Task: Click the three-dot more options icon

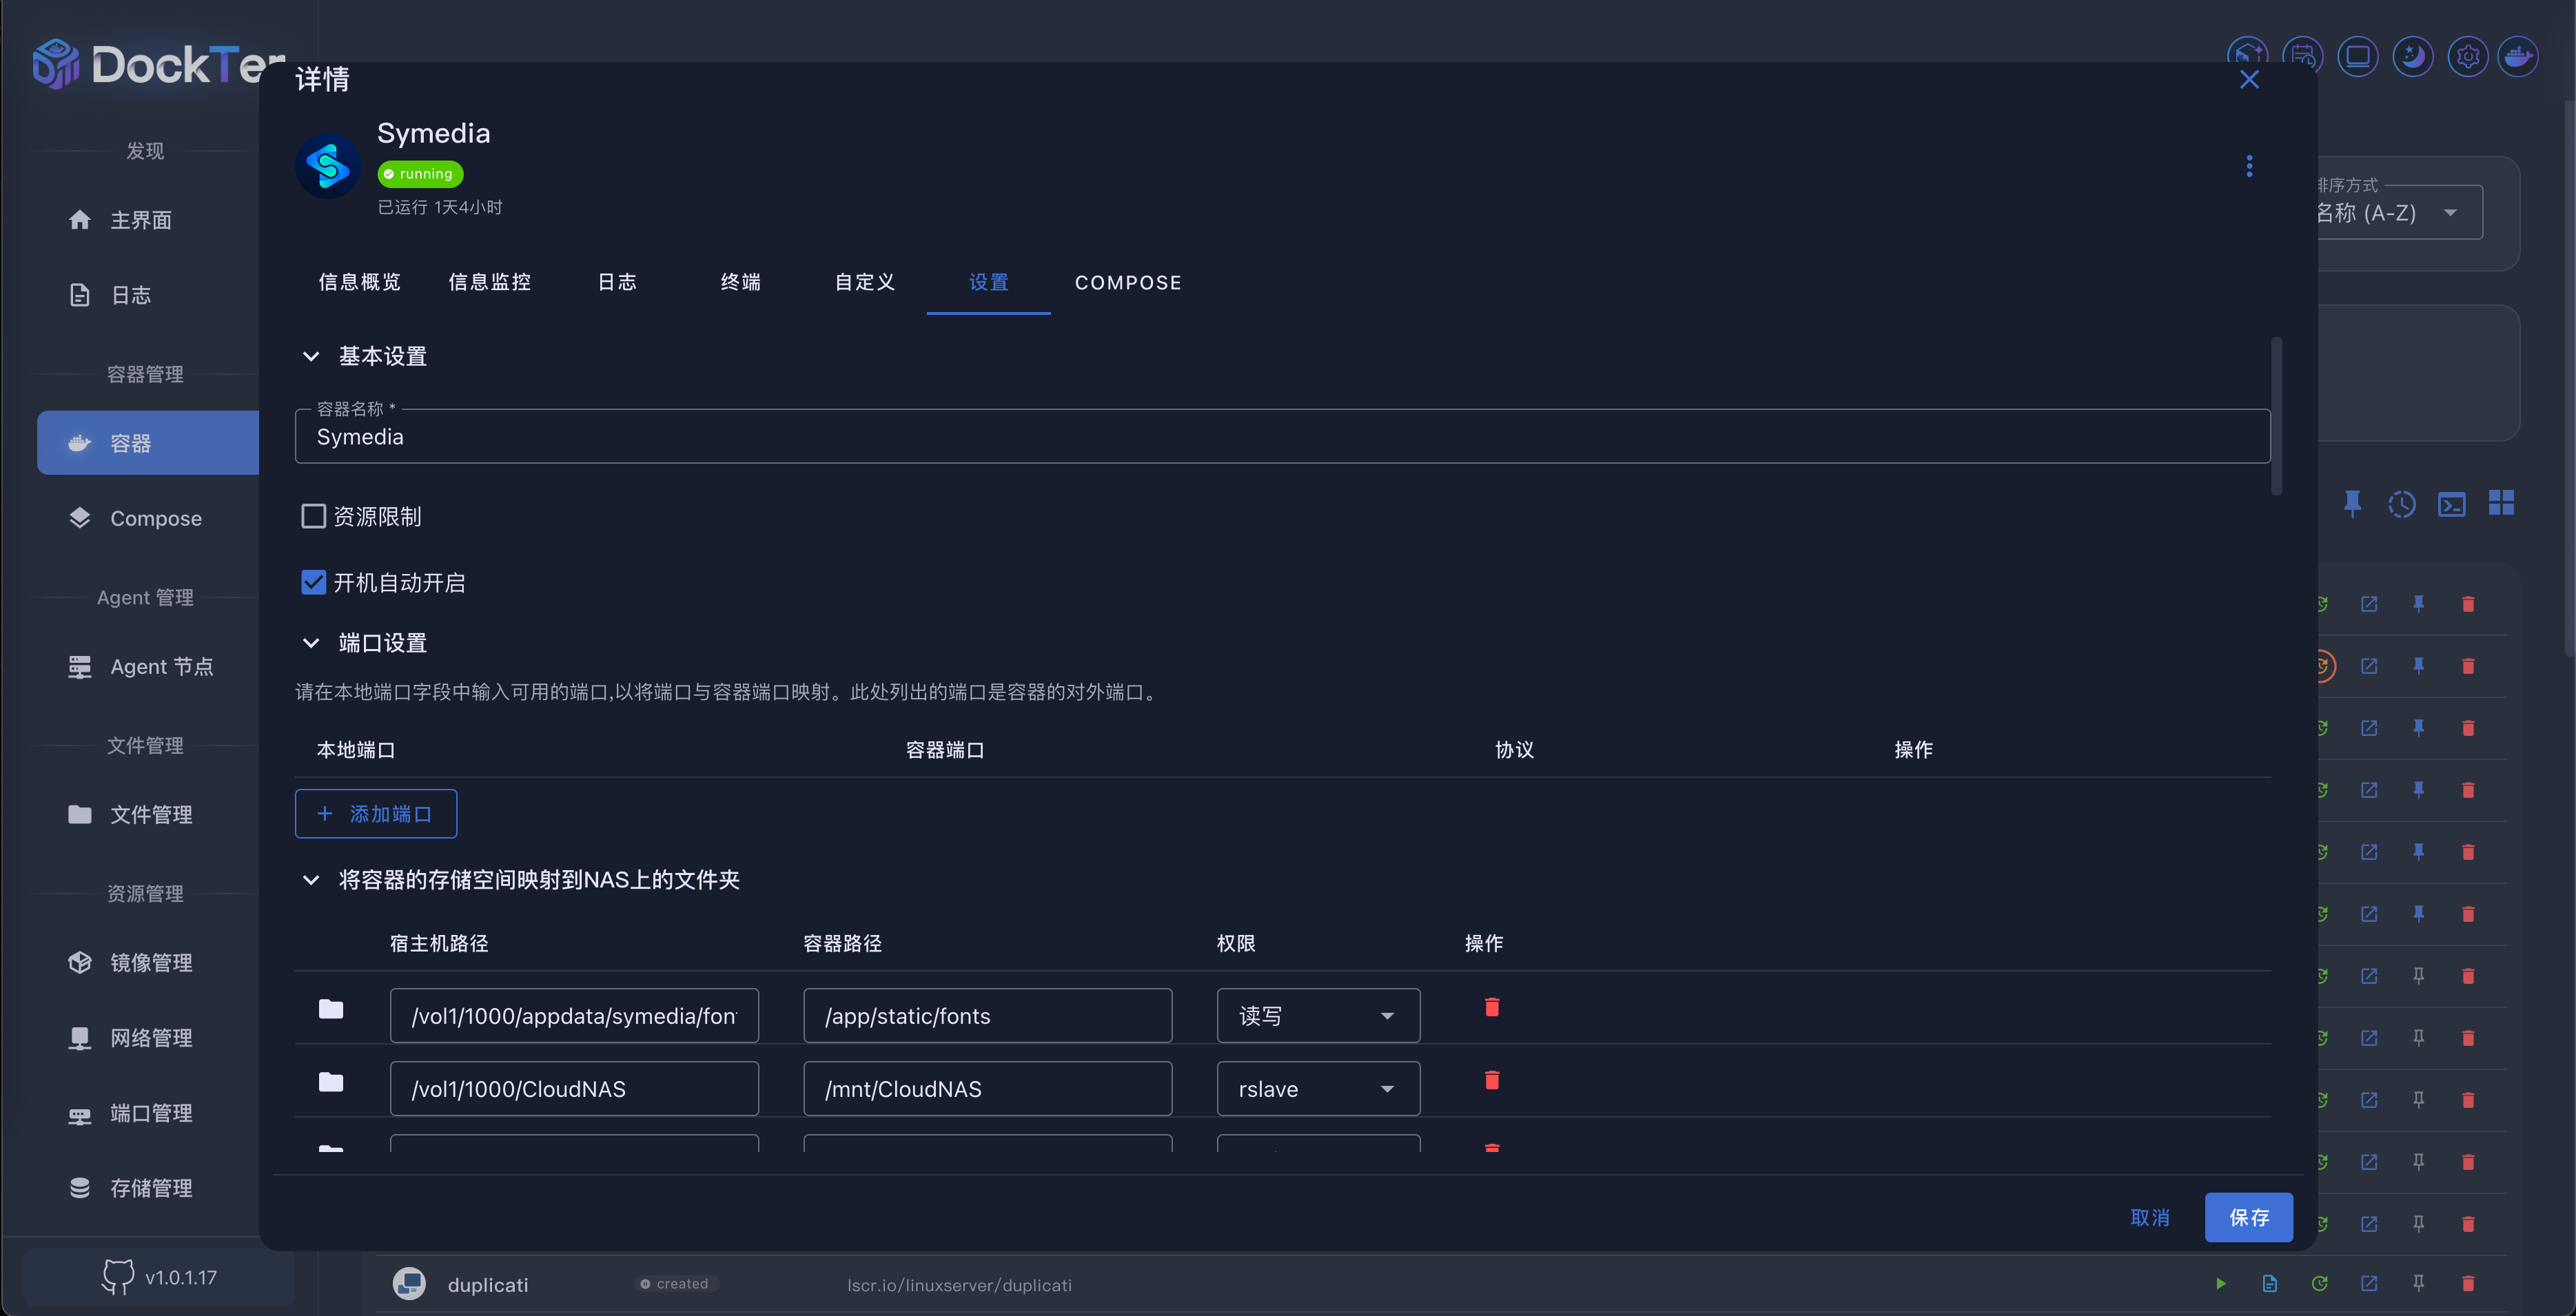Action: (2249, 166)
